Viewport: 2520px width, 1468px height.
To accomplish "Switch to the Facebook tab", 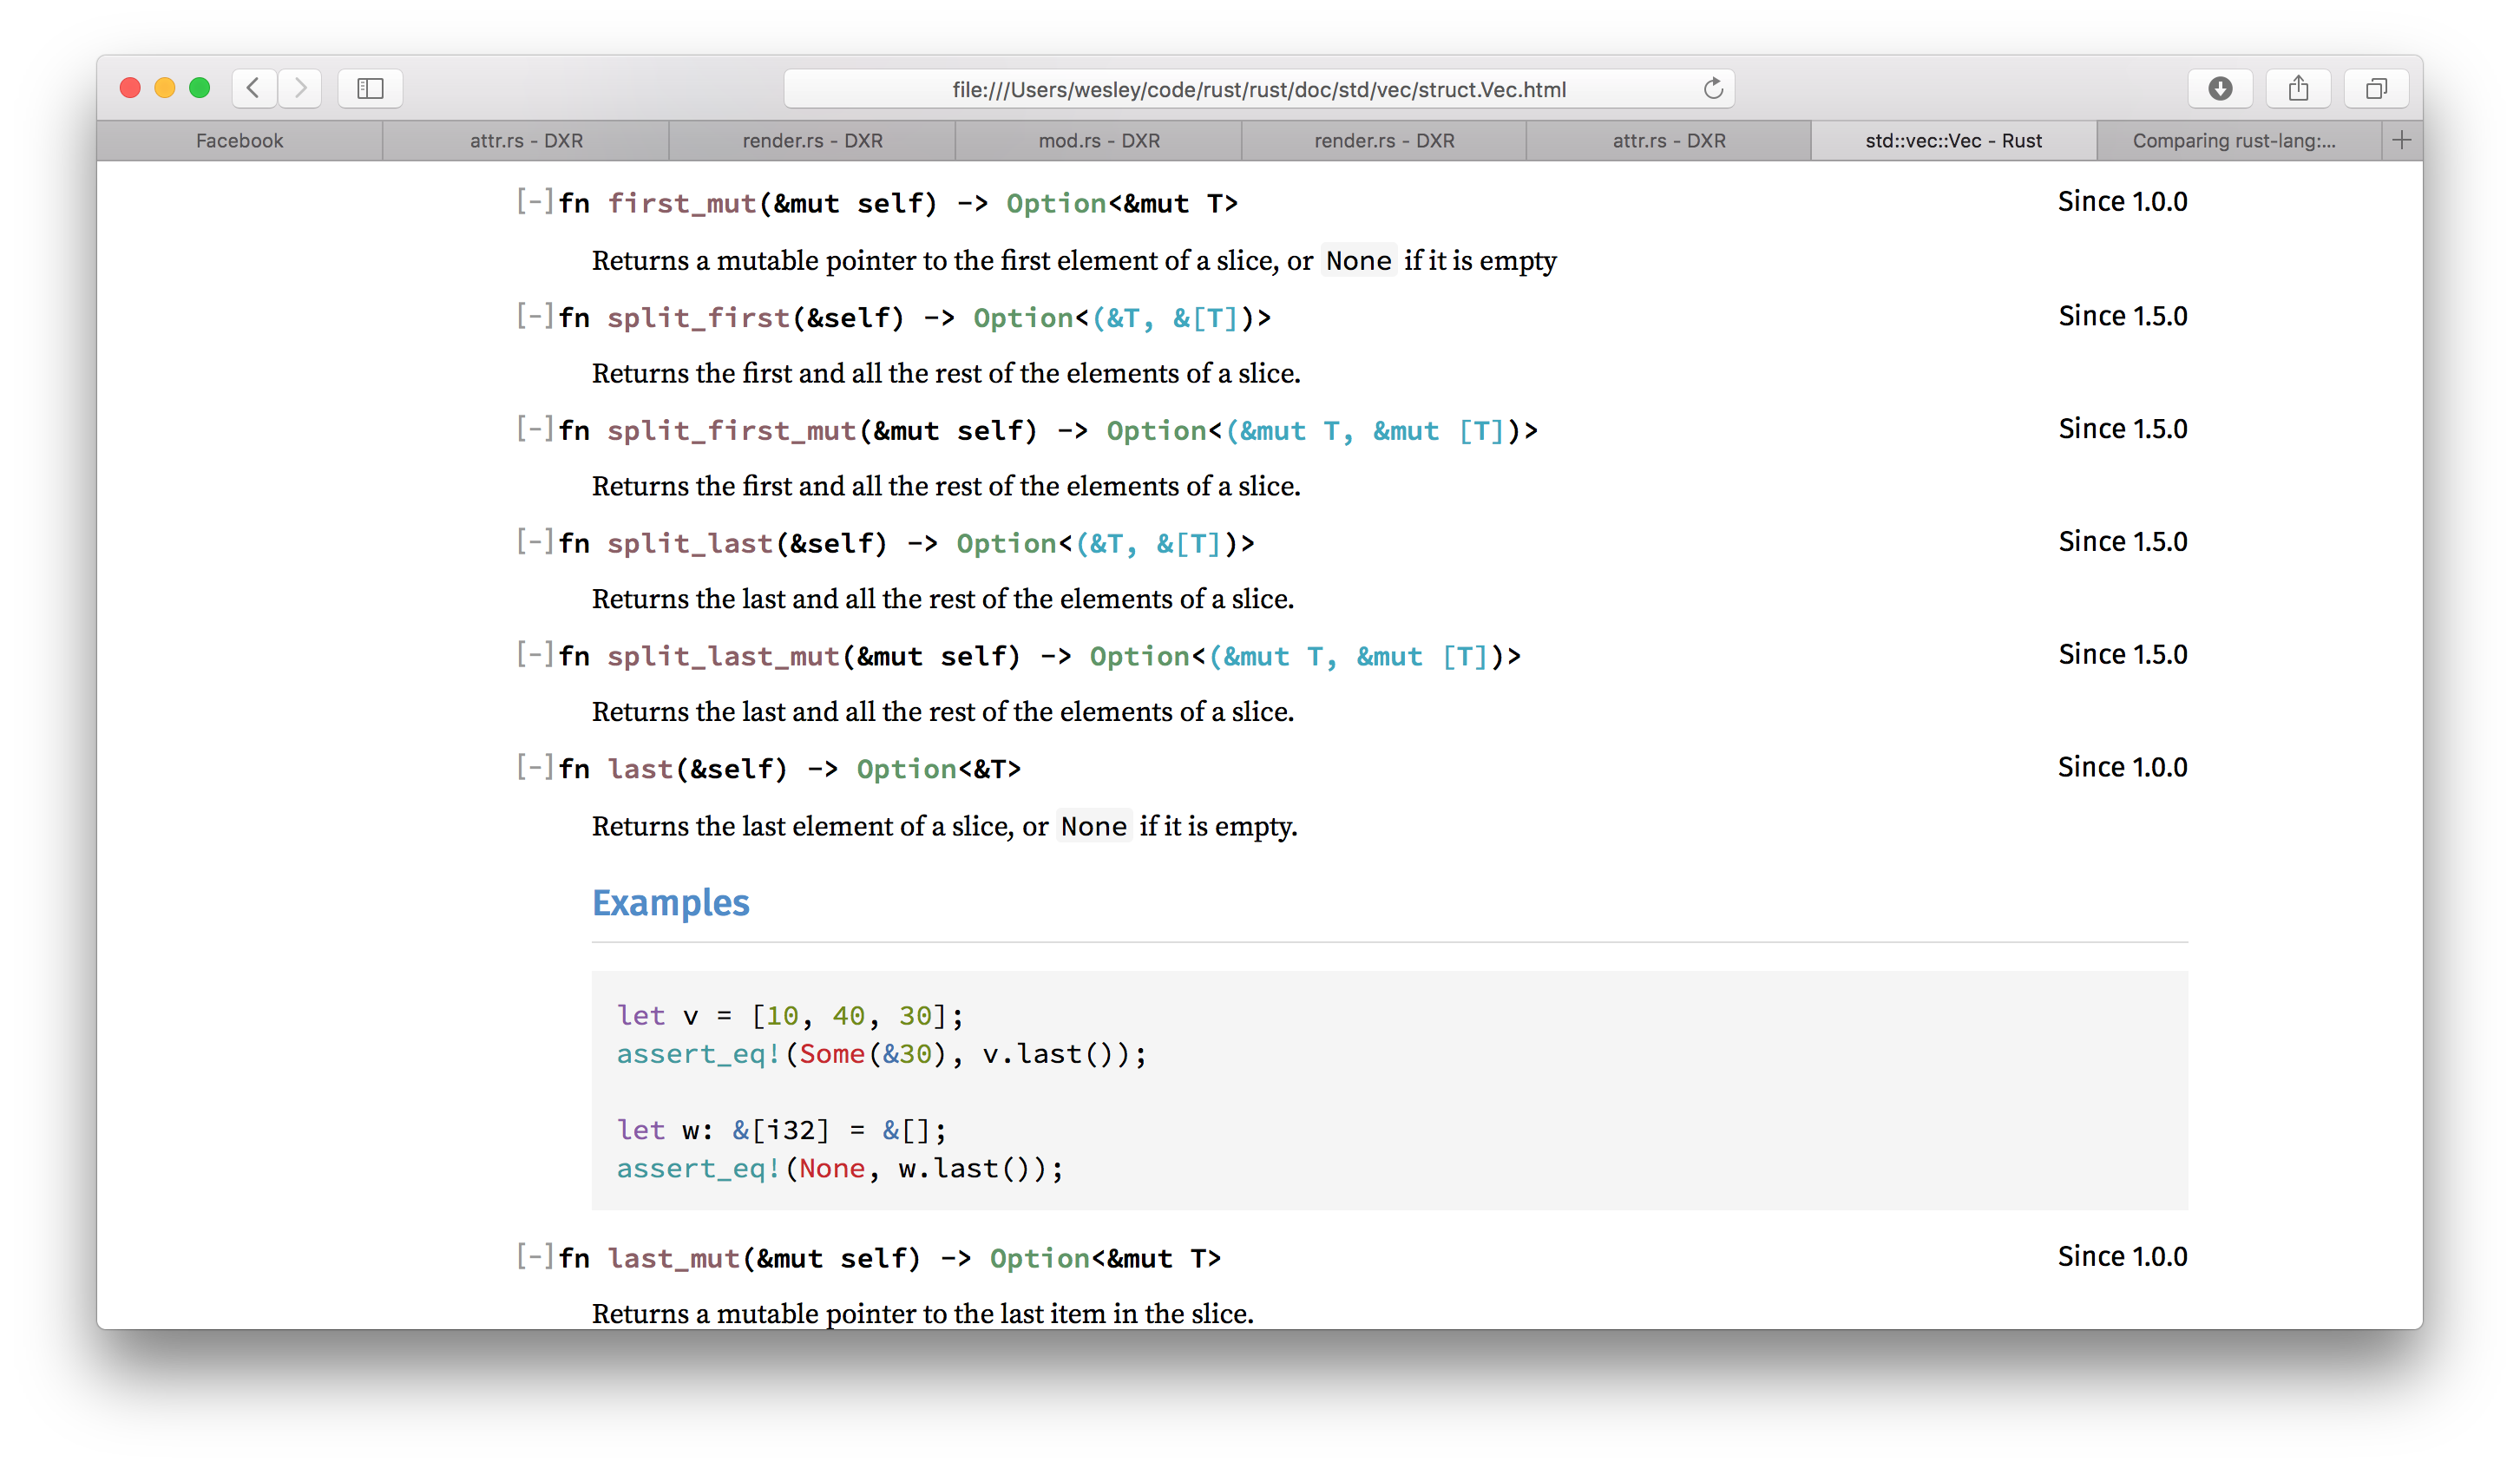I will click(239, 141).
